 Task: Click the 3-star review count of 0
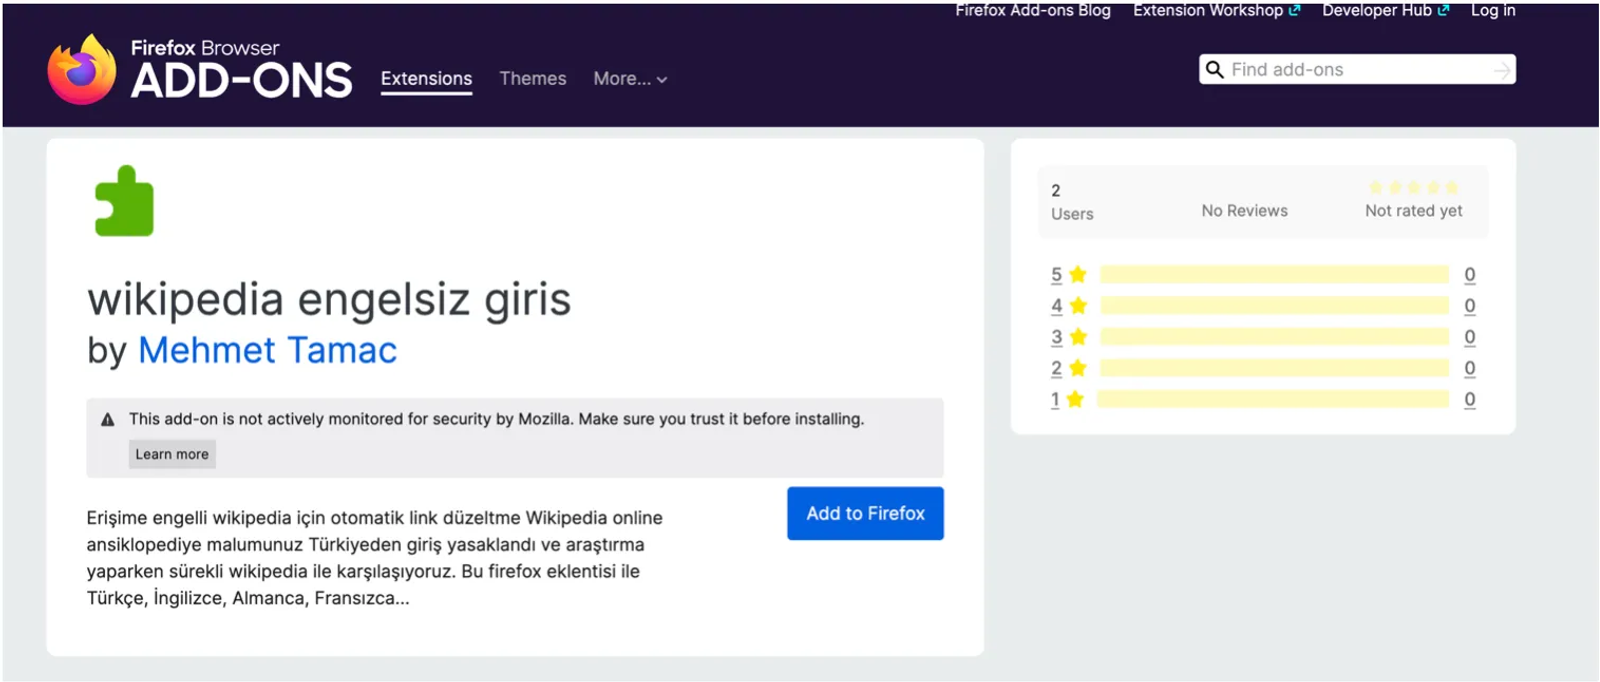[x=1469, y=337]
